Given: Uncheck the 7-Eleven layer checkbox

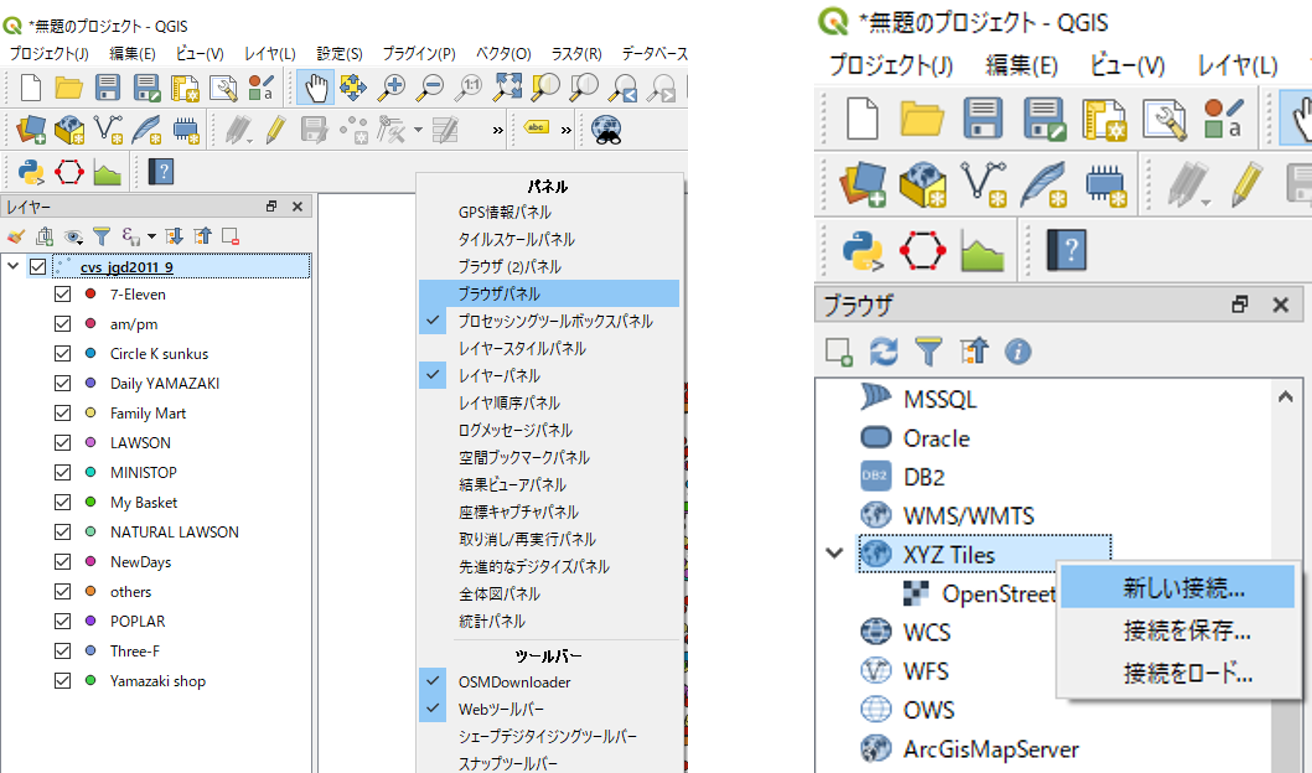Looking at the screenshot, I should [x=63, y=294].
